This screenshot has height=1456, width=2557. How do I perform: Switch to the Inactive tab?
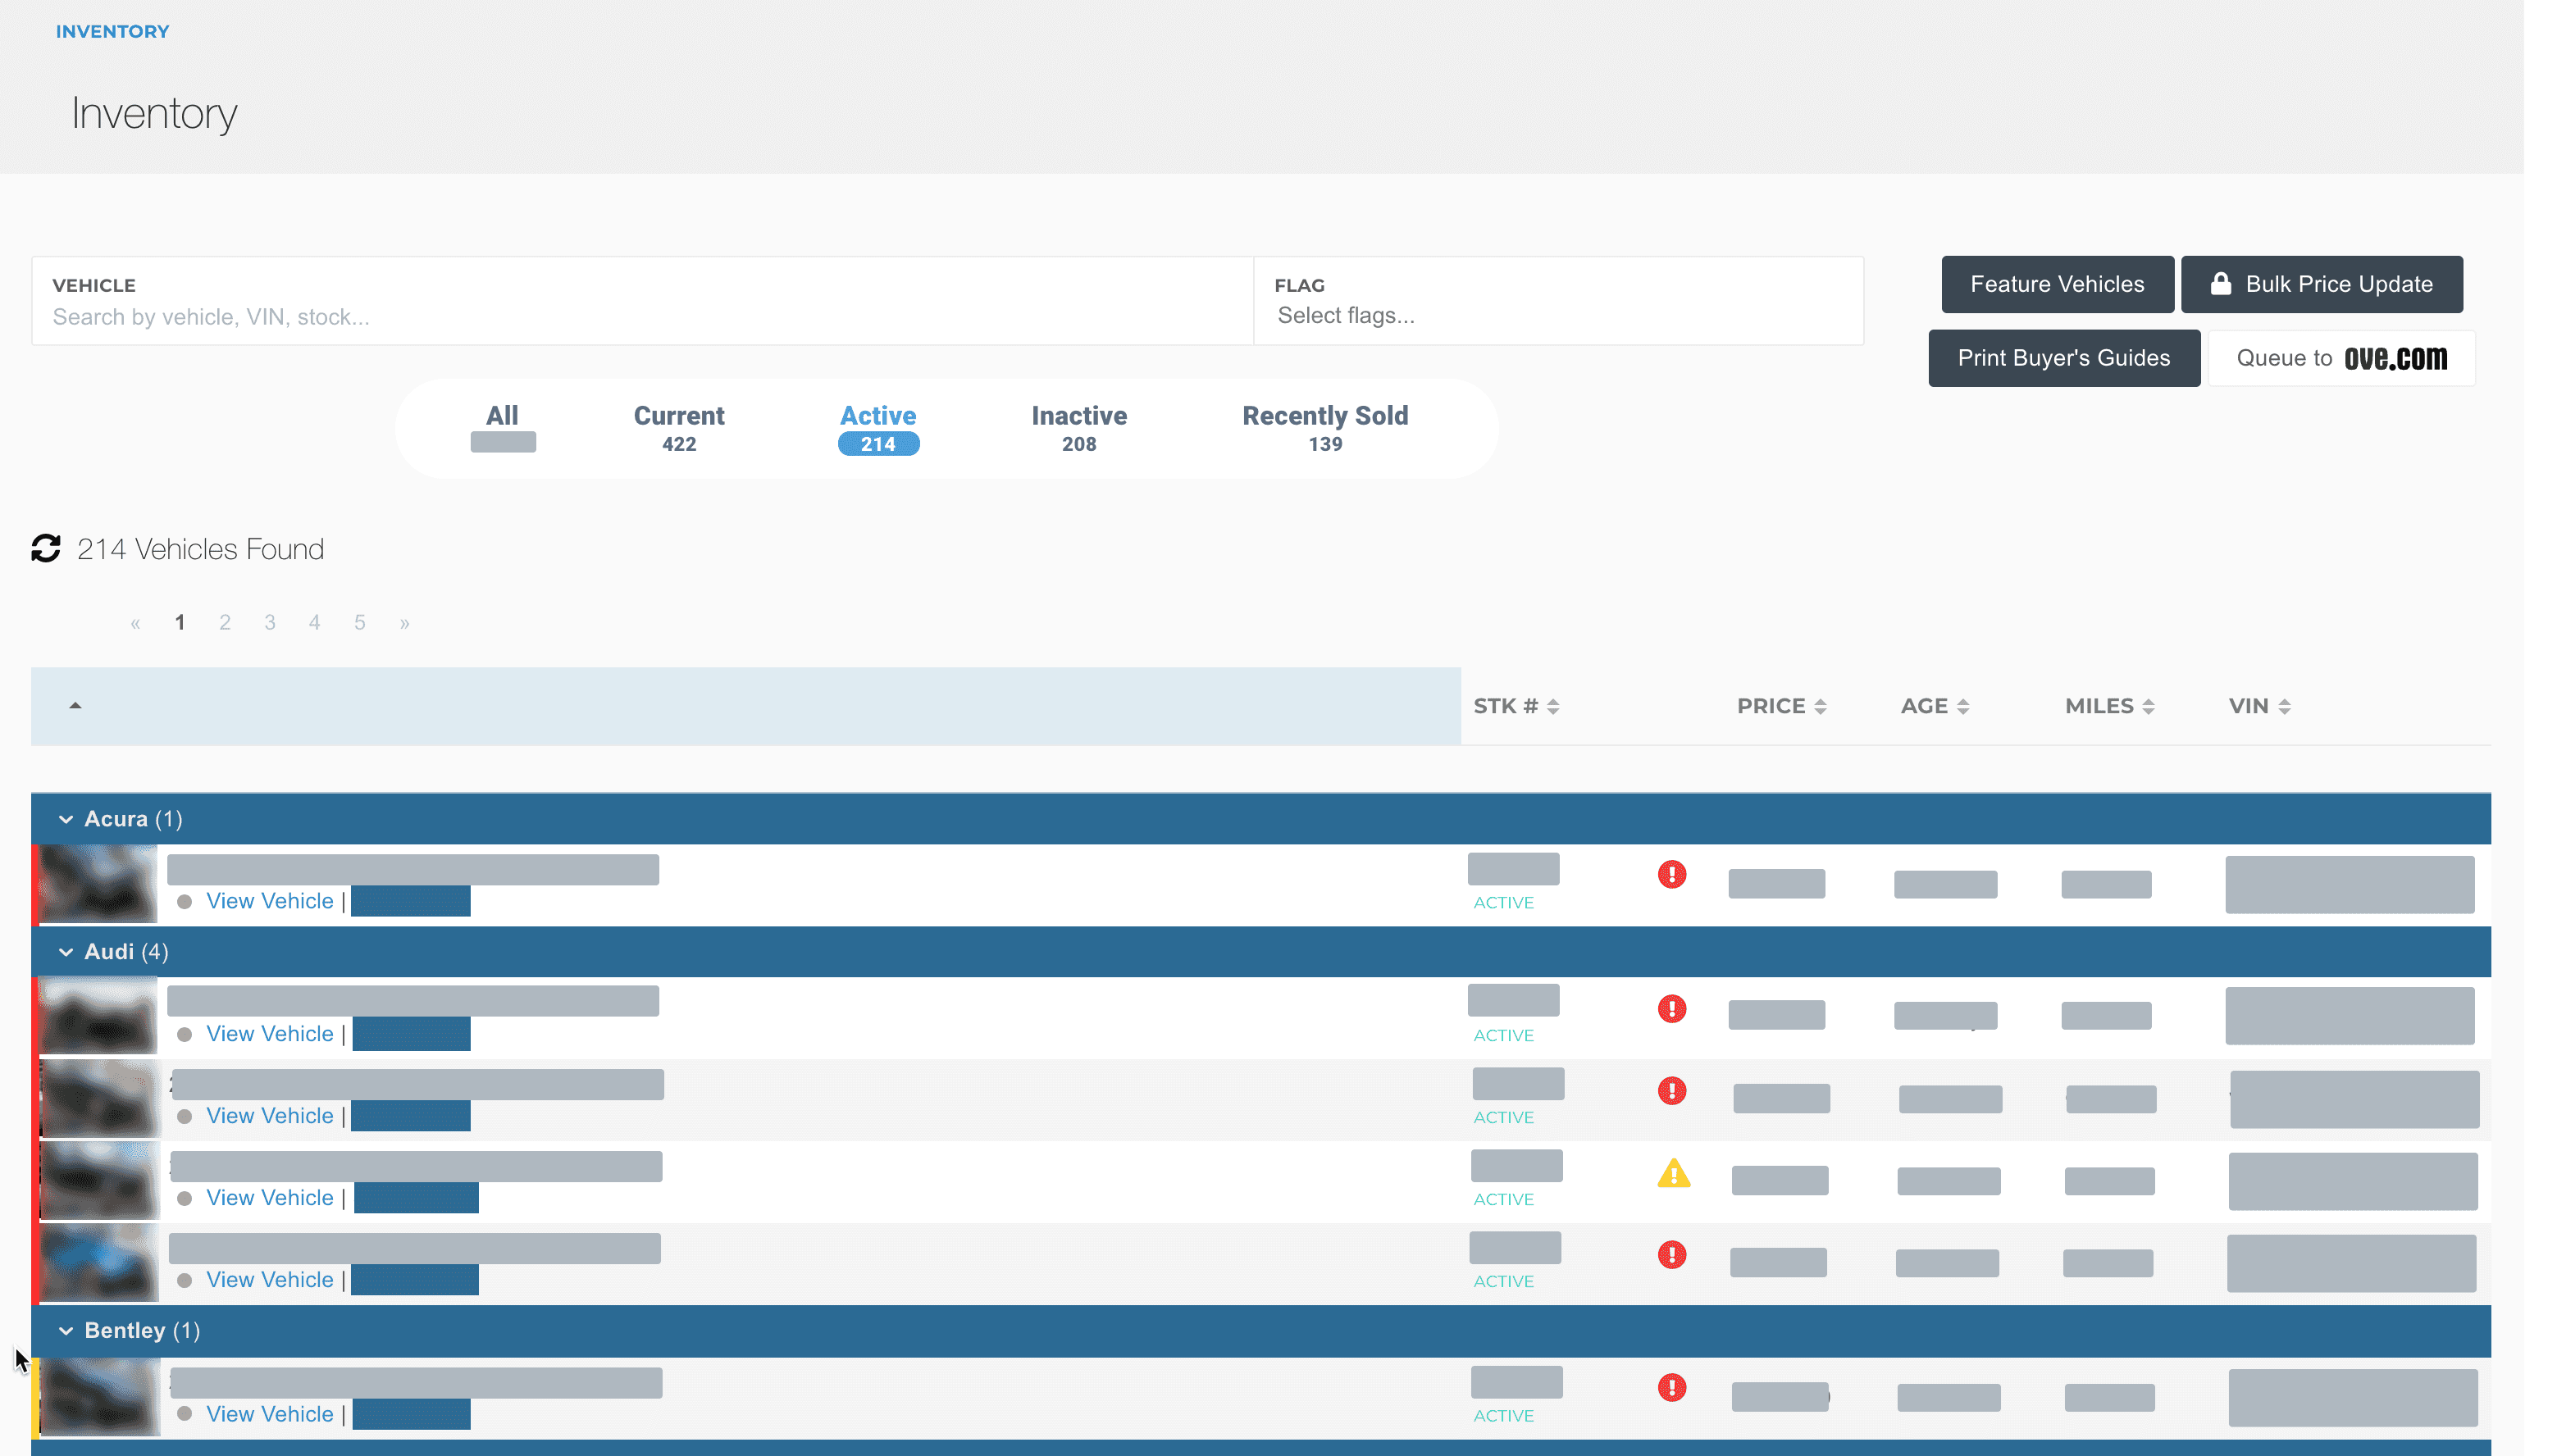[x=1078, y=427]
